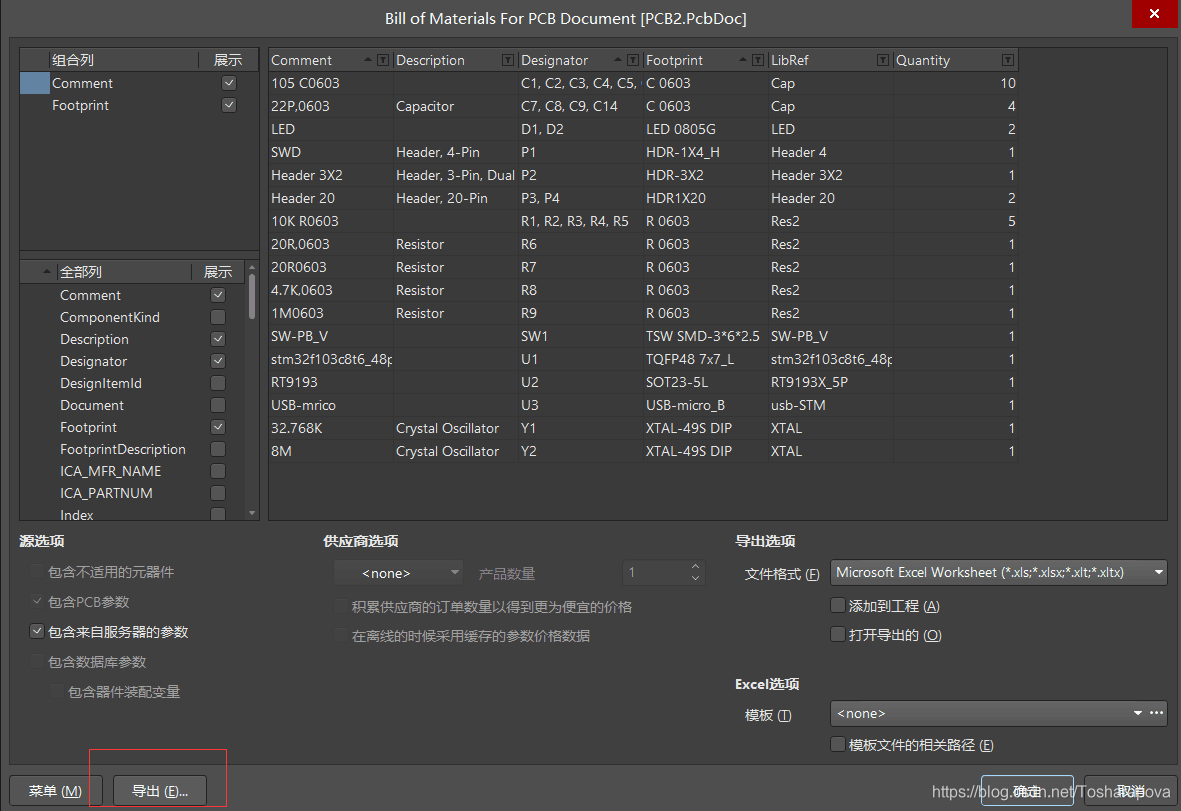The height and width of the screenshot is (811, 1181).
Task: Toggle Description column display checkbox
Action: pyautogui.click(x=218, y=339)
